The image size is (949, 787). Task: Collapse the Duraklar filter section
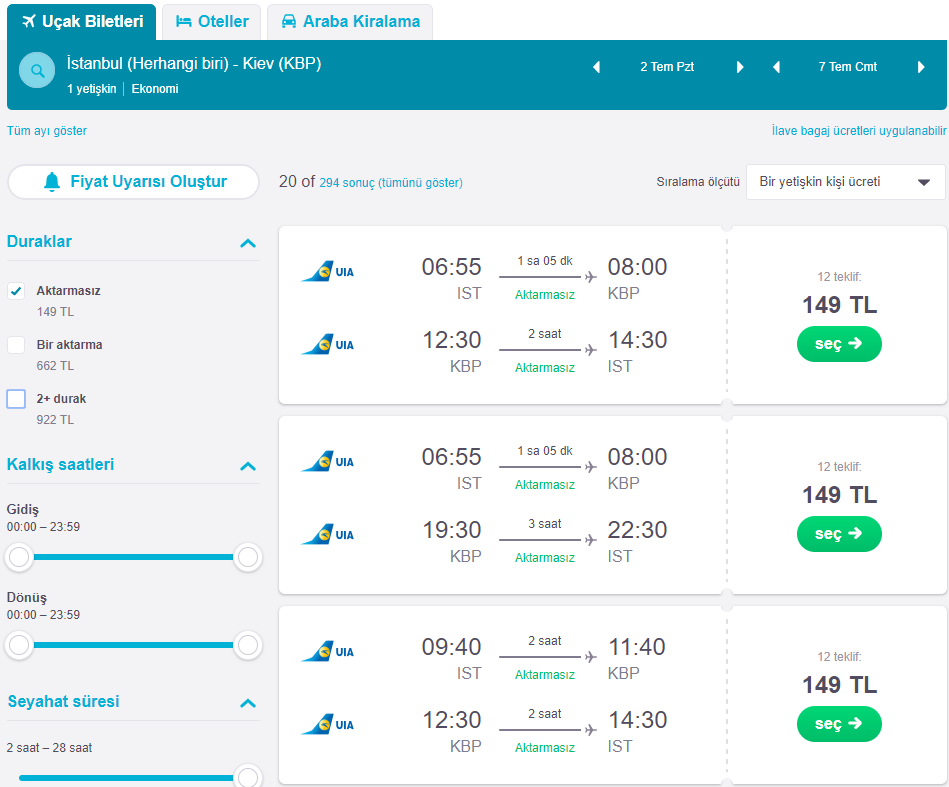click(x=248, y=243)
